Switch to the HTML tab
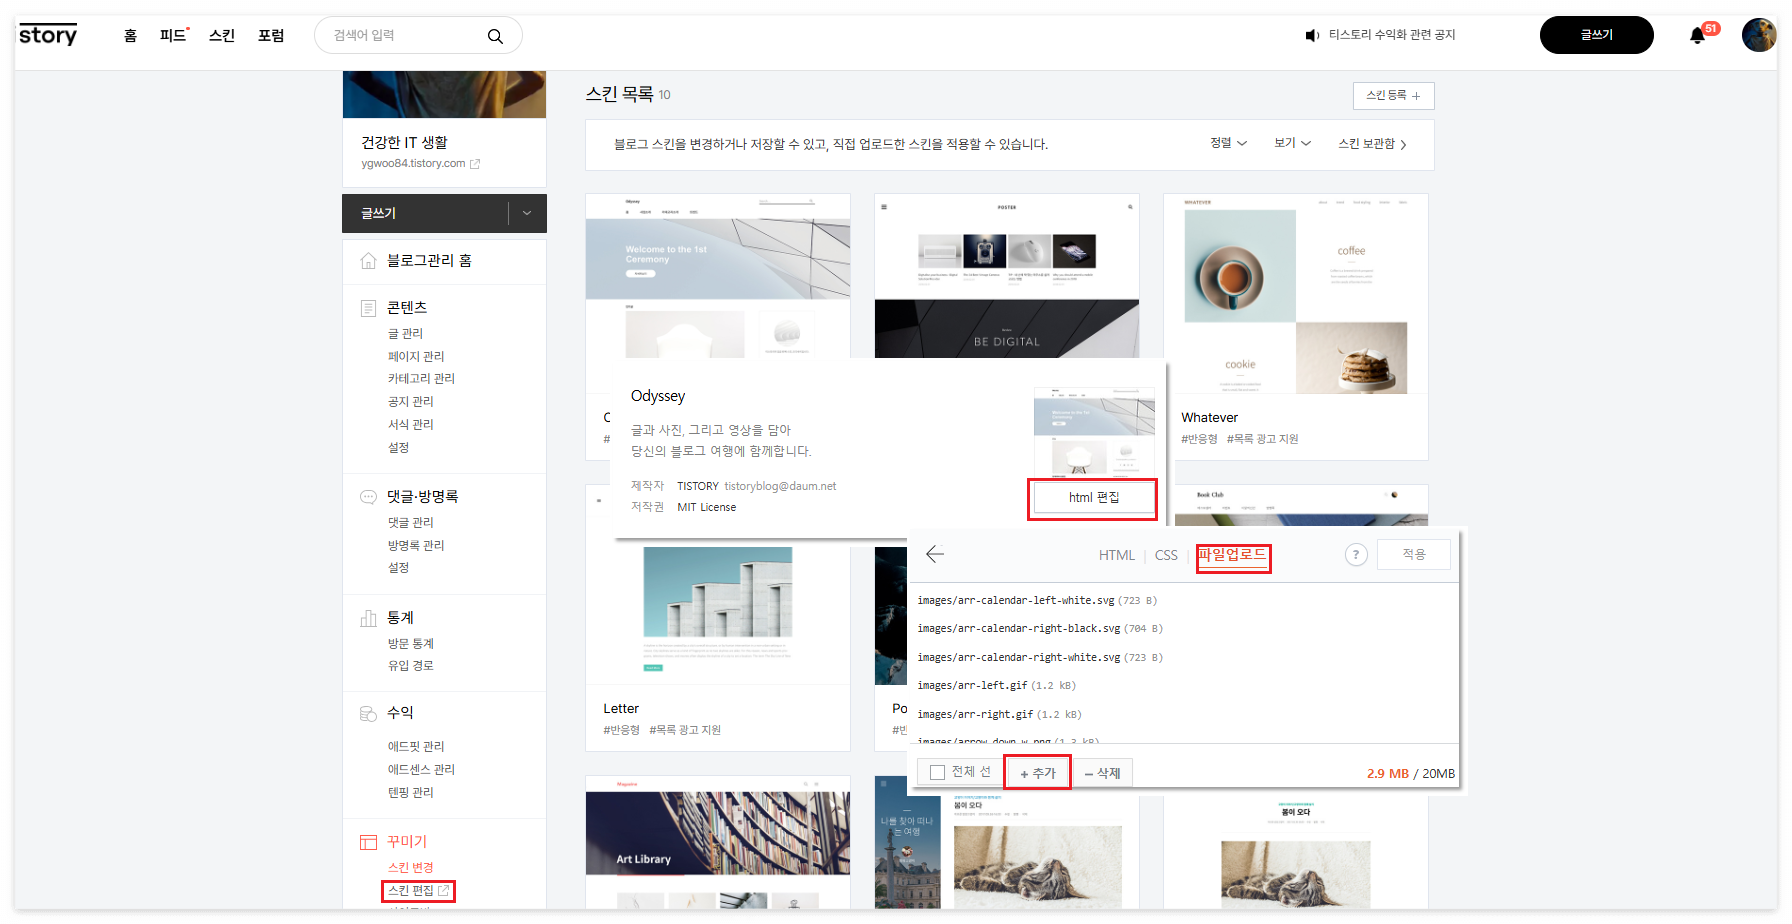The width and height of the screenshot is (1792, 924). [1116, 555]
